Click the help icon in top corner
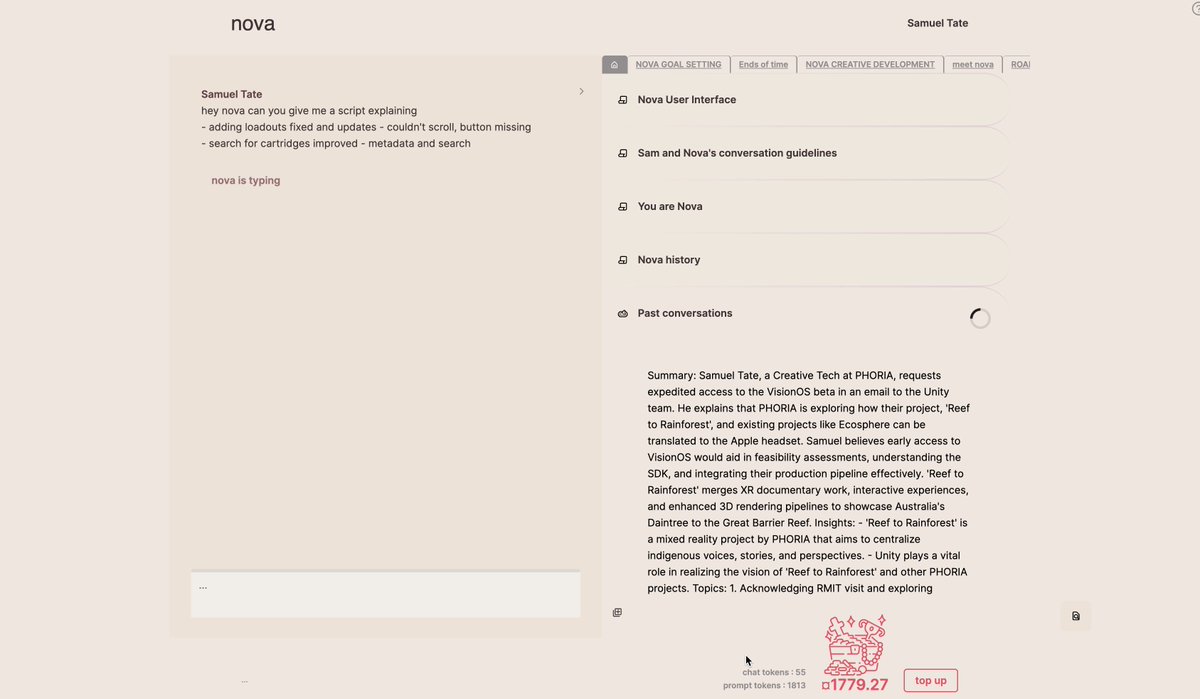Image resolution: width=1200 pixels, height=699 pixels. [x=1196, y=8]
